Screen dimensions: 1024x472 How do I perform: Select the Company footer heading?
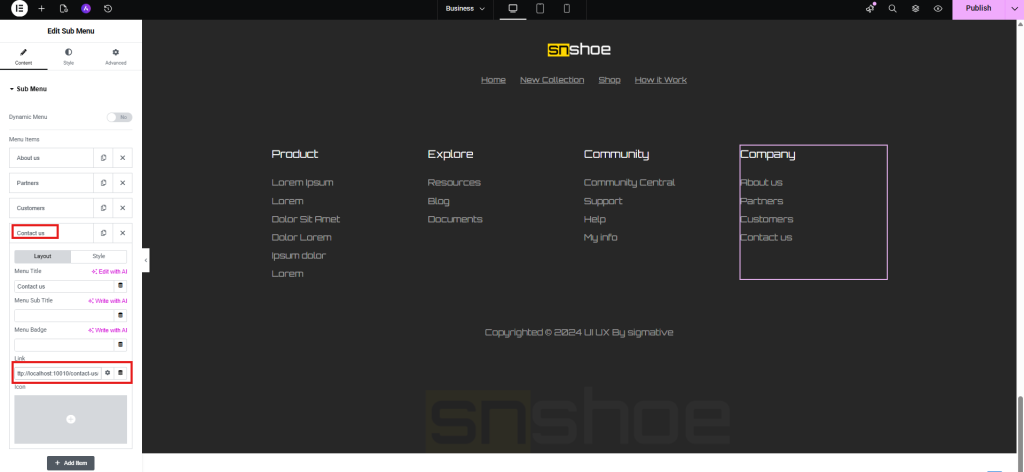click(768, 154)
